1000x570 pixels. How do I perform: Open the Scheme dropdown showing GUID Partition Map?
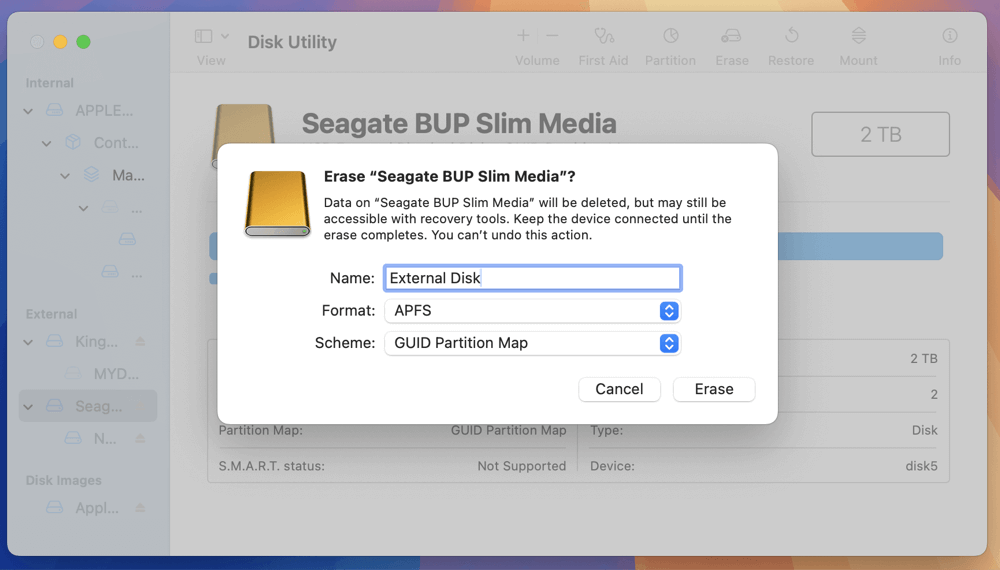[533, 343]
